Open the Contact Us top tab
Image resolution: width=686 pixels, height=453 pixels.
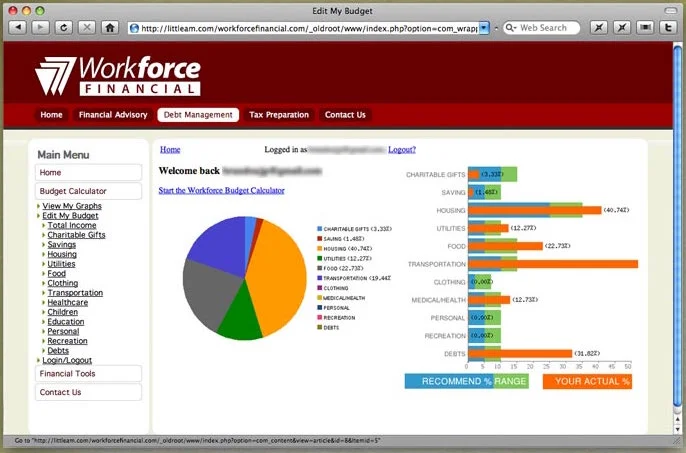click(x=345, y=115)
